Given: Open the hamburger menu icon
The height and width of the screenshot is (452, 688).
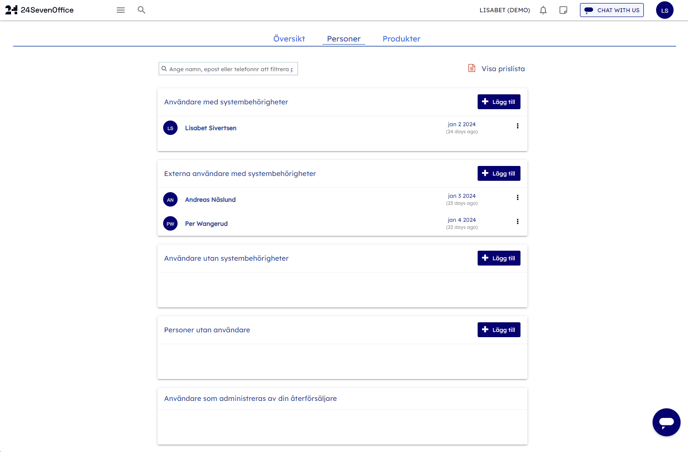Looking at the screenshot, I should pyautogui.click(x=121, y=10).
